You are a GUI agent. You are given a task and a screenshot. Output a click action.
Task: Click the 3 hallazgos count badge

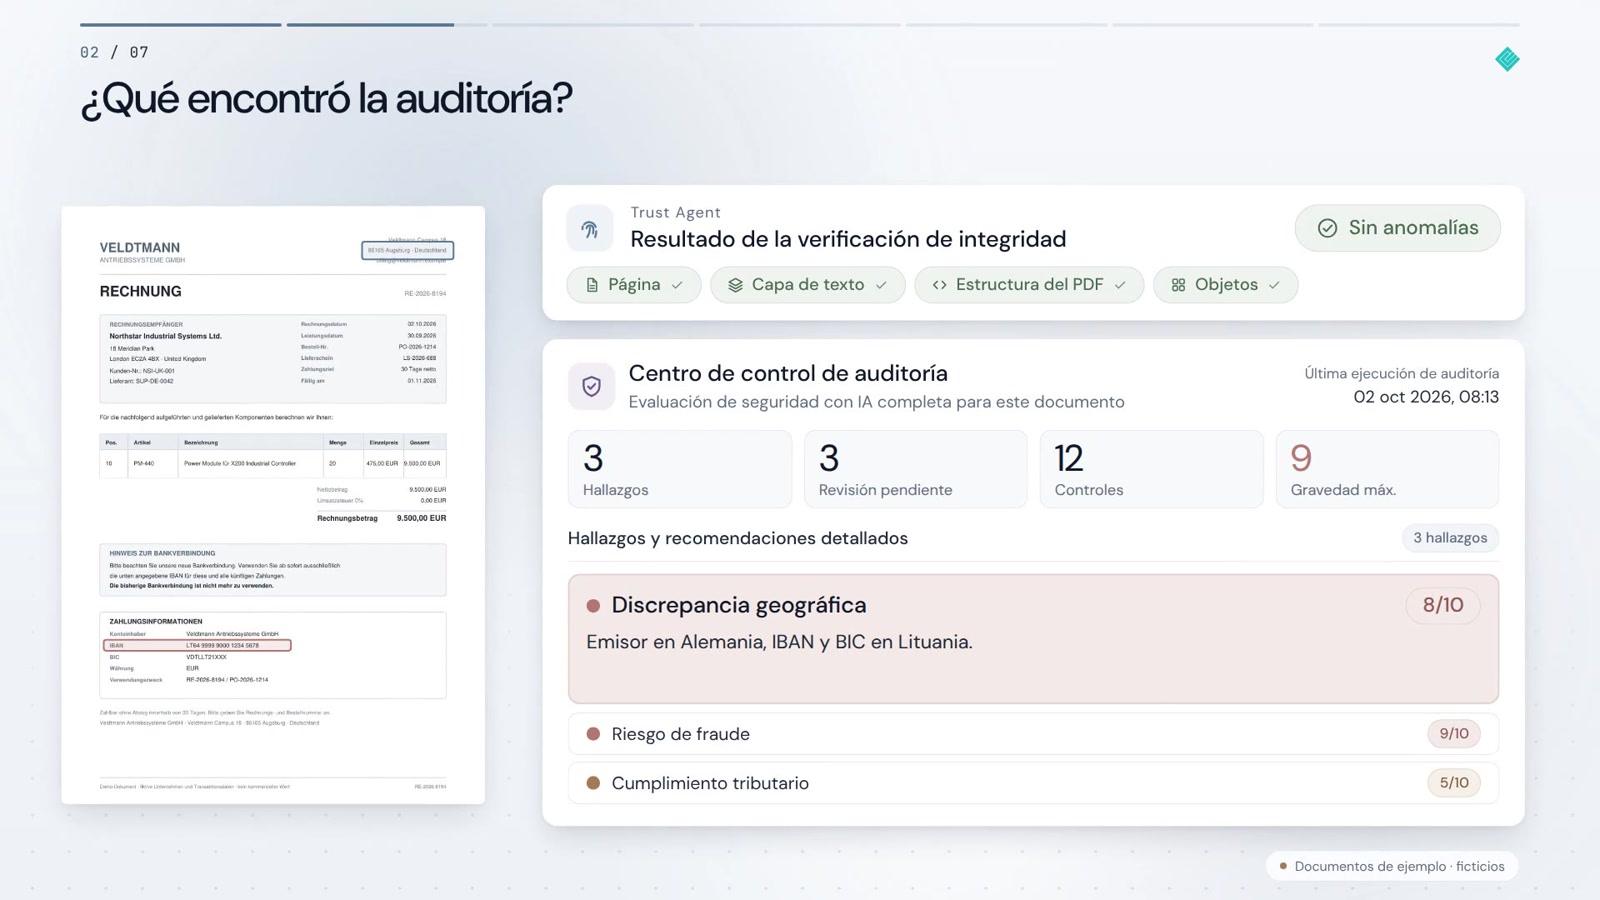click(1450, 538)
